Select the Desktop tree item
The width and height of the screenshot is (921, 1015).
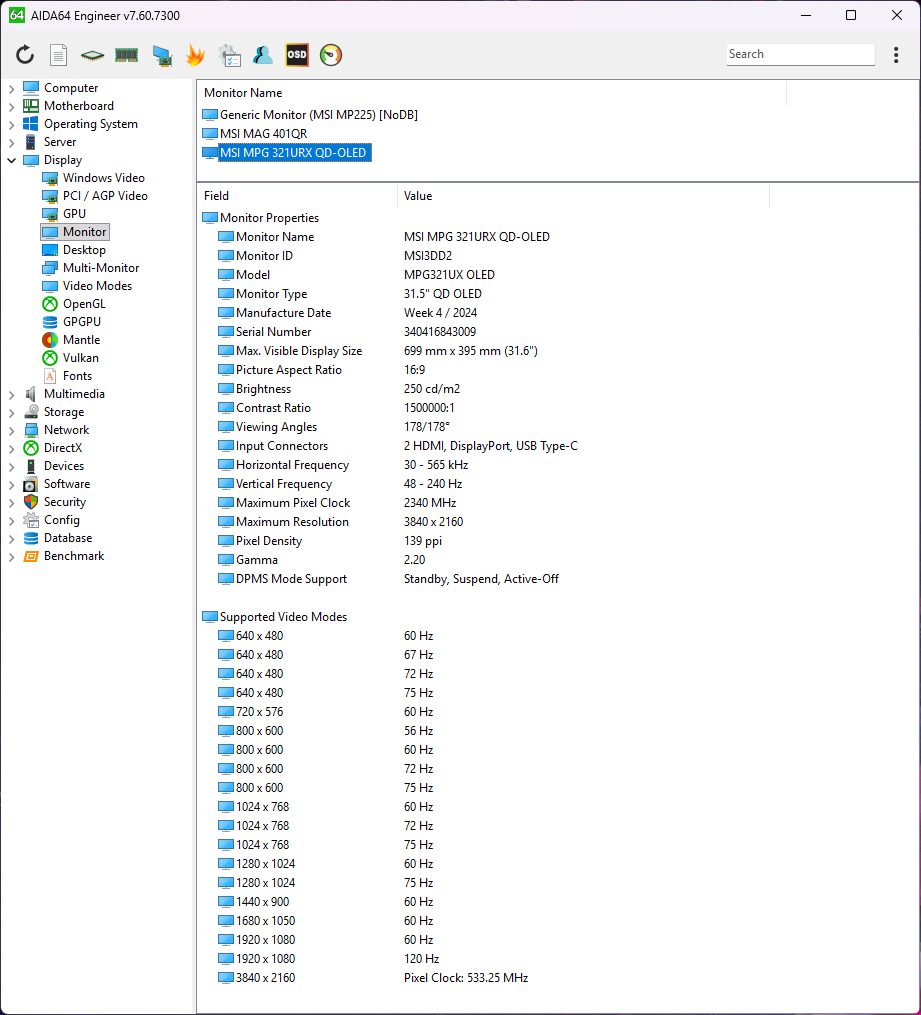tap(84, 250)
